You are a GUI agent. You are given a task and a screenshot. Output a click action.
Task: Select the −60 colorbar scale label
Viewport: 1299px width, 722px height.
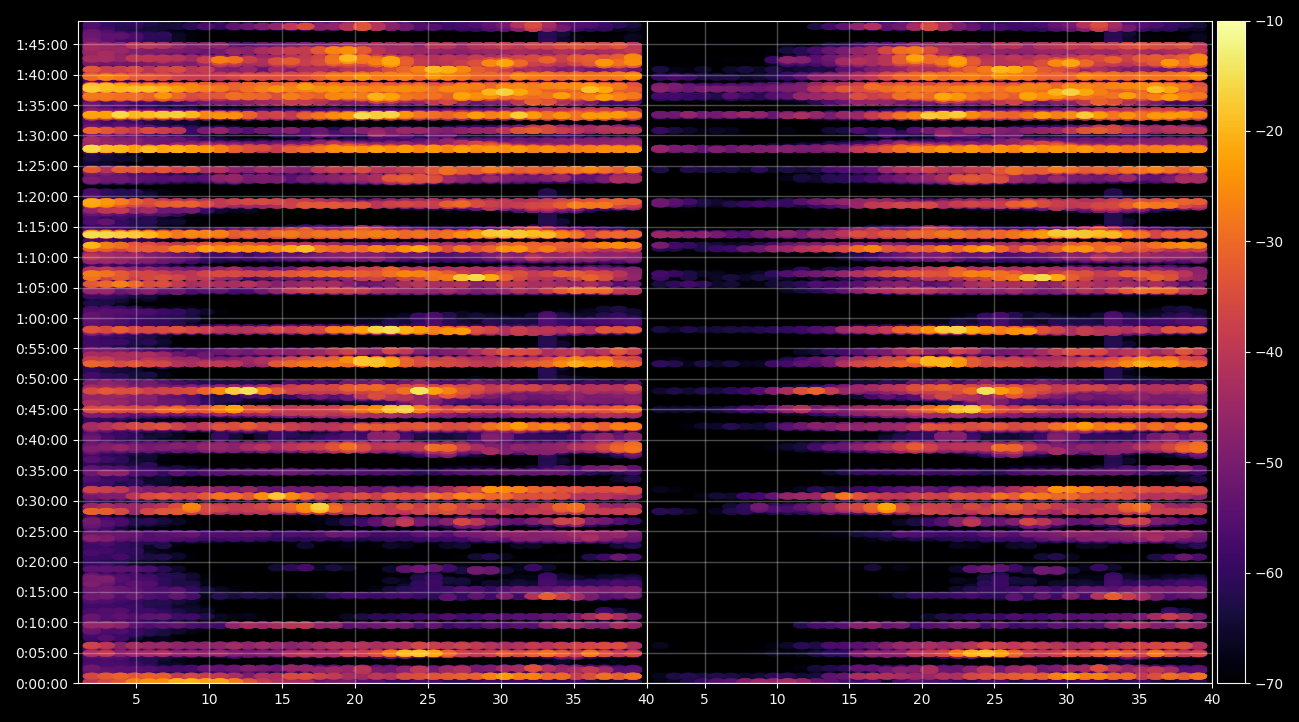point(1270,573)
